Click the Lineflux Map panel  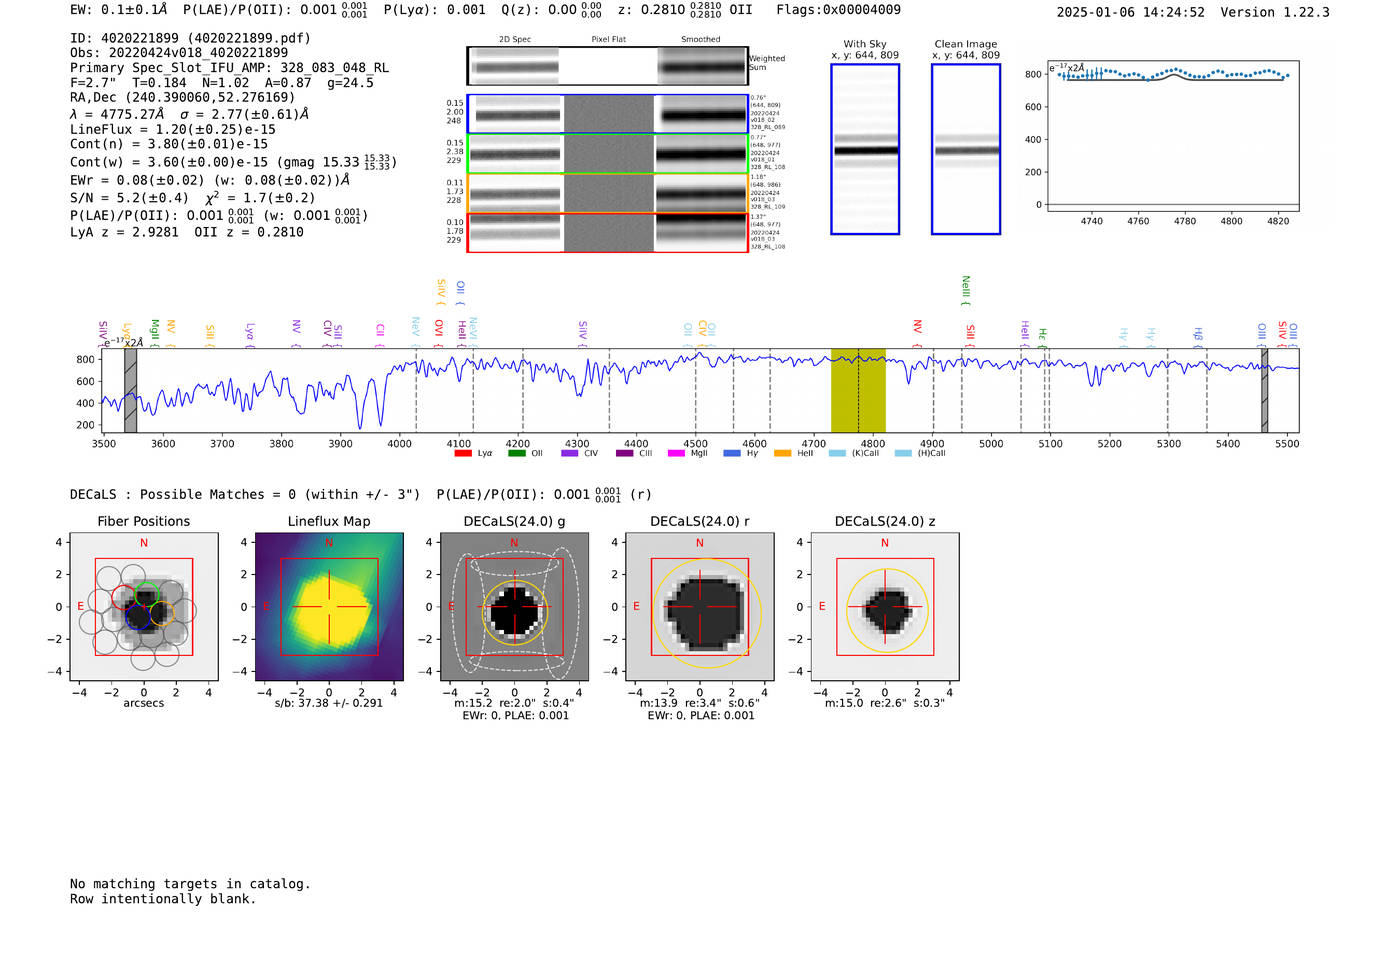pos(329,607)
